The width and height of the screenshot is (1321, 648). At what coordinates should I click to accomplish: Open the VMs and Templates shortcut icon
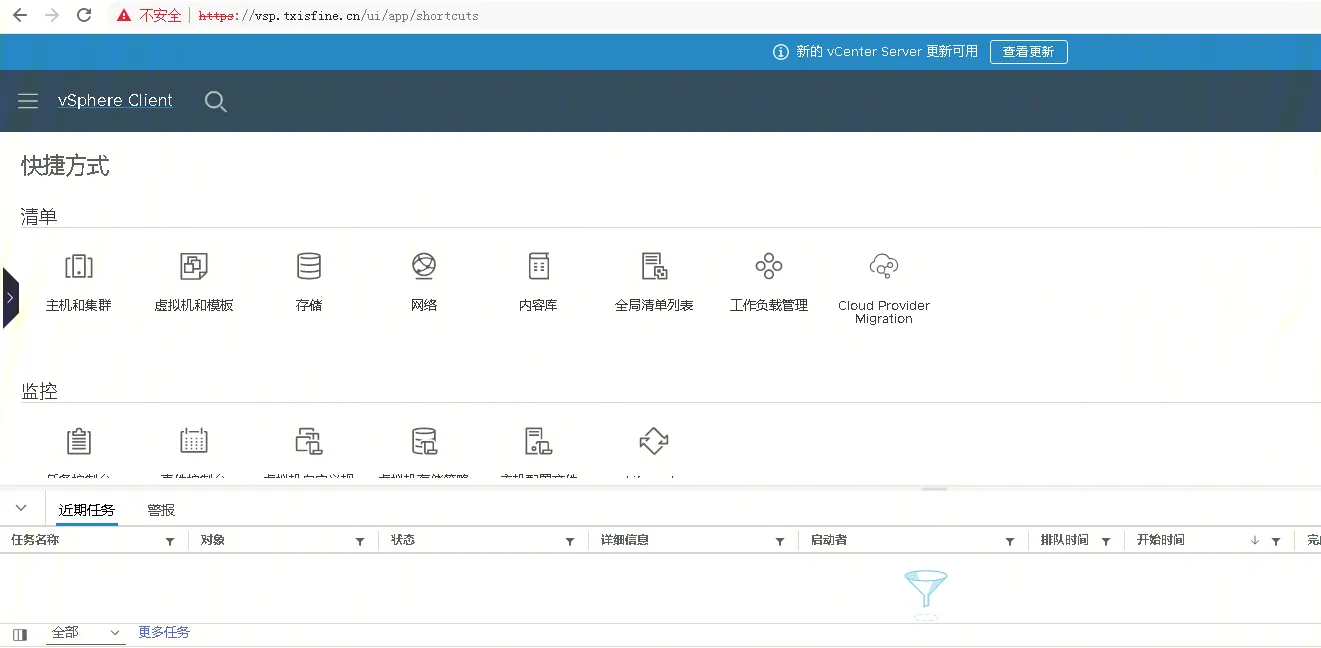tap(194, 267)
